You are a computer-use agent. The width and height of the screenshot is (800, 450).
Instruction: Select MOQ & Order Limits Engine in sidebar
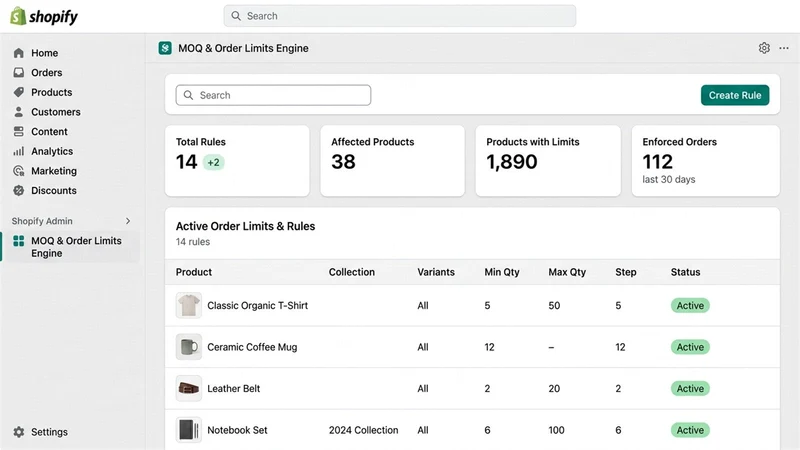point(70,247)
